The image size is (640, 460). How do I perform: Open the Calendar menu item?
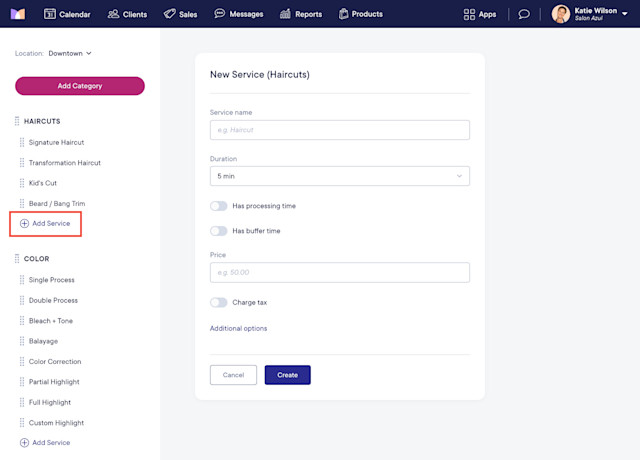point(67,14)
